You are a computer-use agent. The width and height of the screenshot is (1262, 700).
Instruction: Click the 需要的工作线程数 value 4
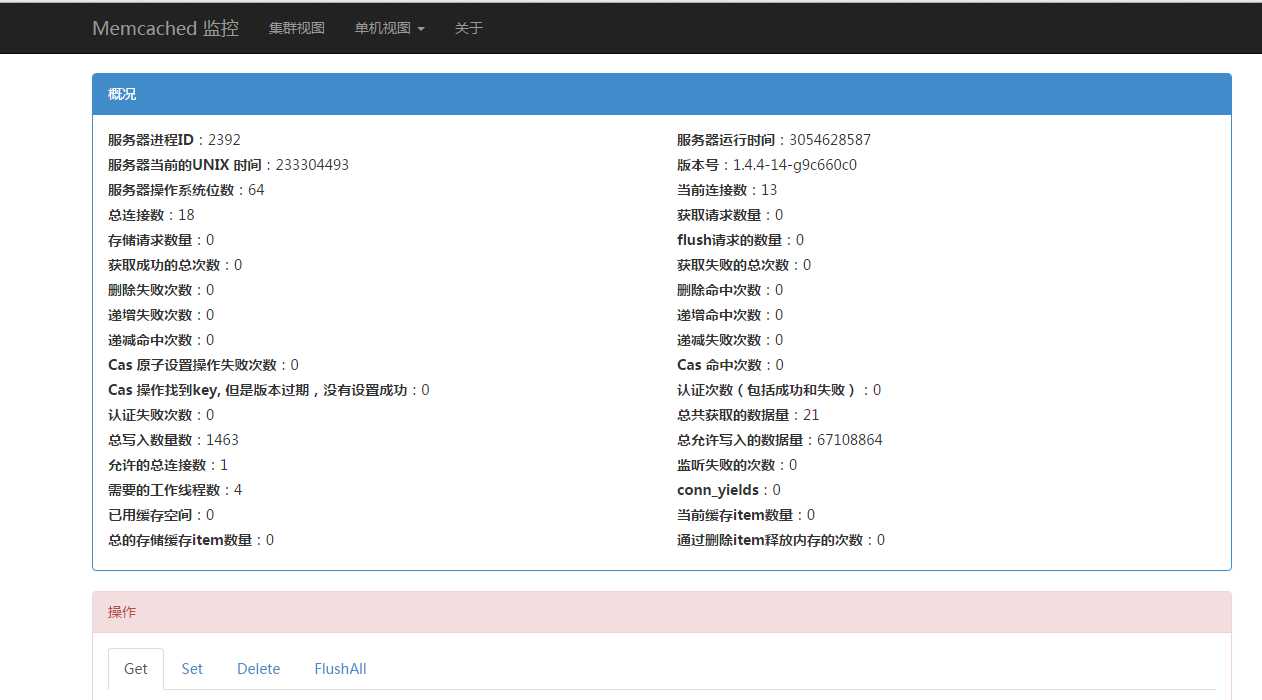coord(238,490)
